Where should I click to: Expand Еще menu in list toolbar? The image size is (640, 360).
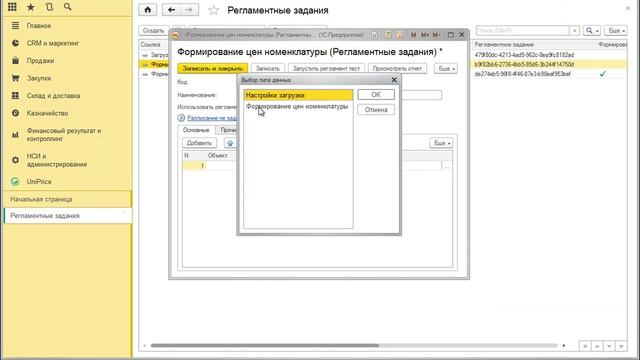pos(616,31)
